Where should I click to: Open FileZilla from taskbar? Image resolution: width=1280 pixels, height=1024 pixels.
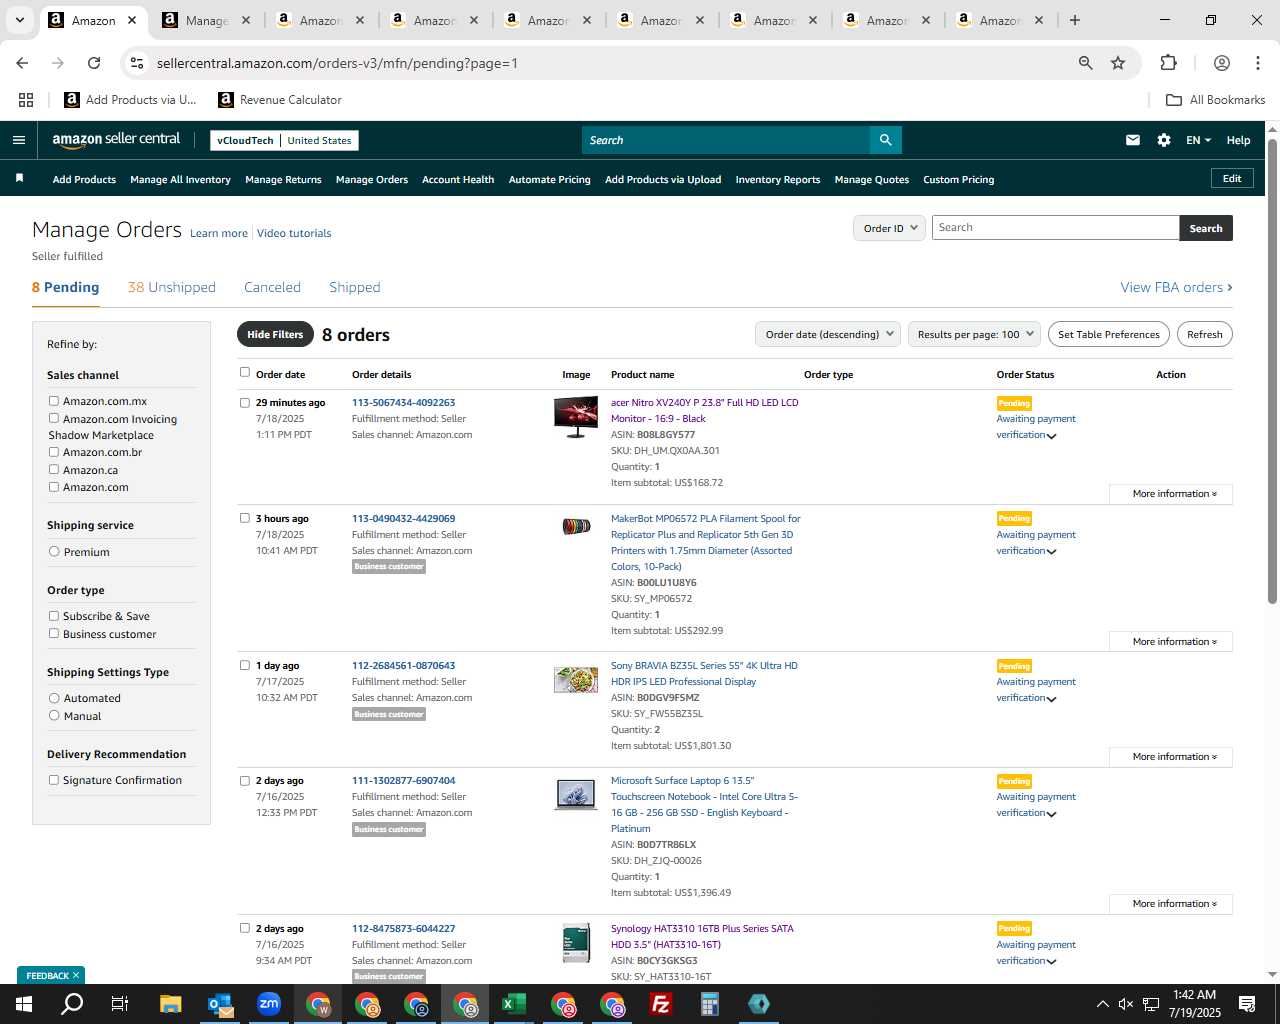(660, 1004)
